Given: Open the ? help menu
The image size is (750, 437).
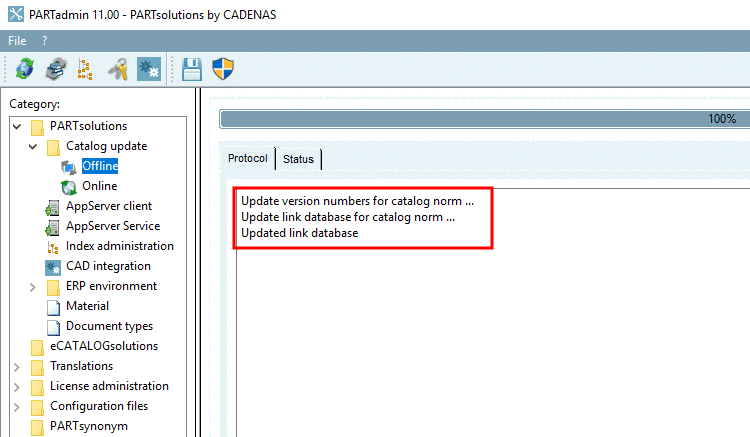Looking at the screenshot, I should pos(44,41).
